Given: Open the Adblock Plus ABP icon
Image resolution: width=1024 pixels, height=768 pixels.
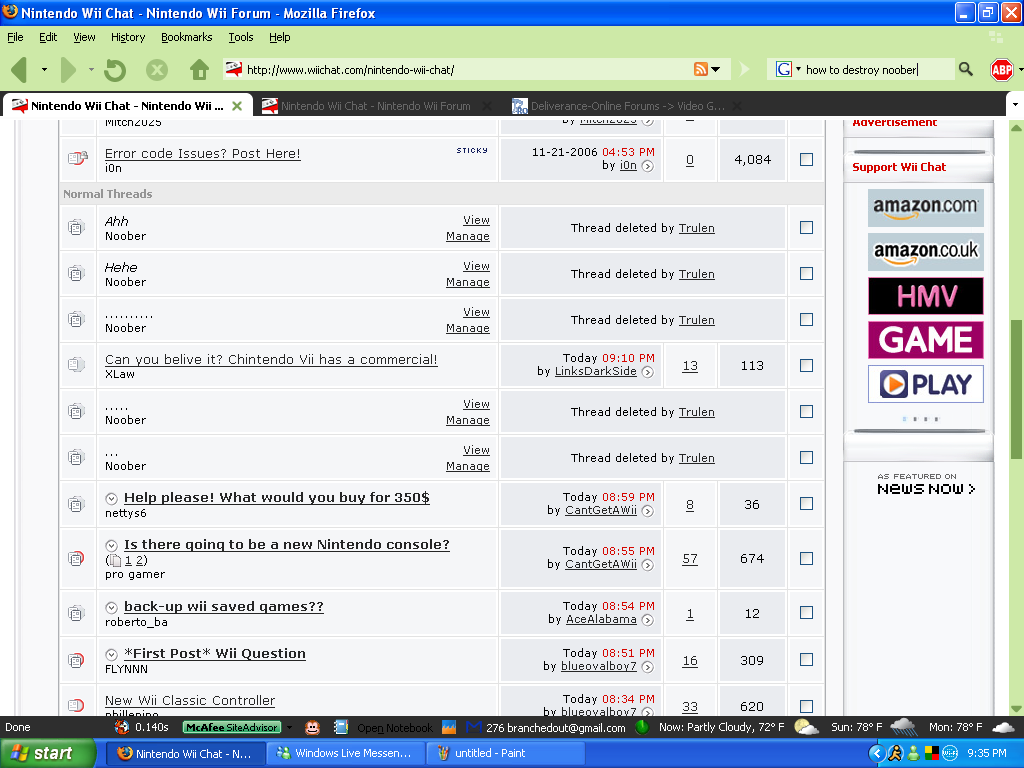Looking at the screenshot, I should pos(1001,69).
